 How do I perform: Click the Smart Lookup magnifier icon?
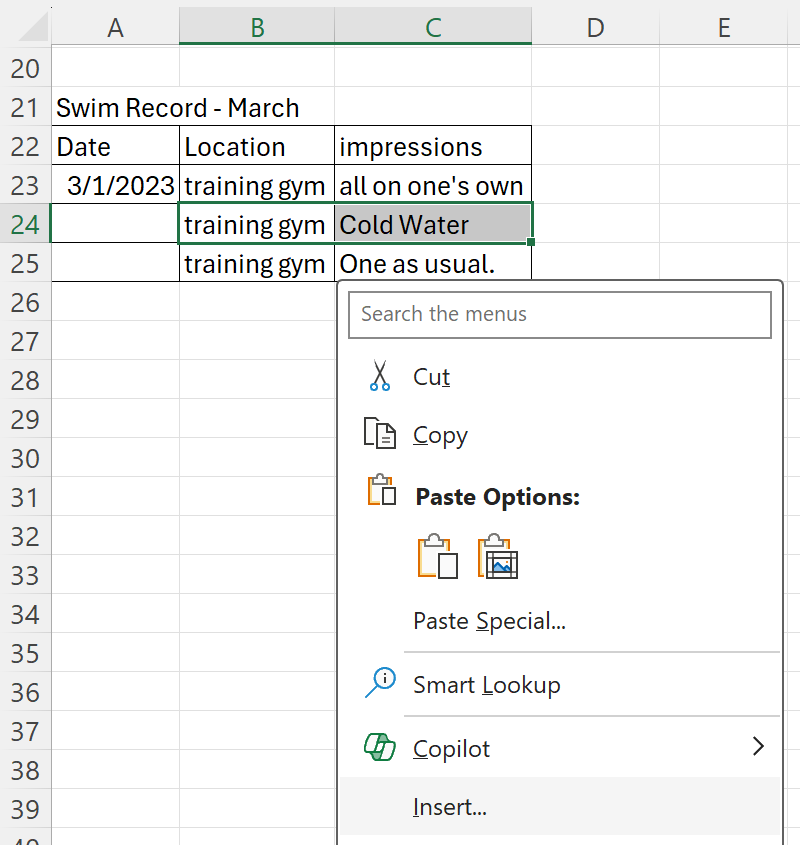[x=380, y=683]
